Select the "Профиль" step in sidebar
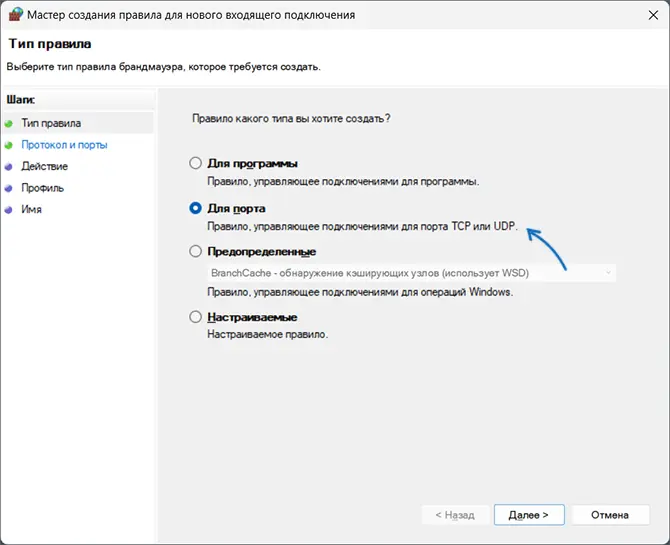The image size is (670, 545). point(42,188)
